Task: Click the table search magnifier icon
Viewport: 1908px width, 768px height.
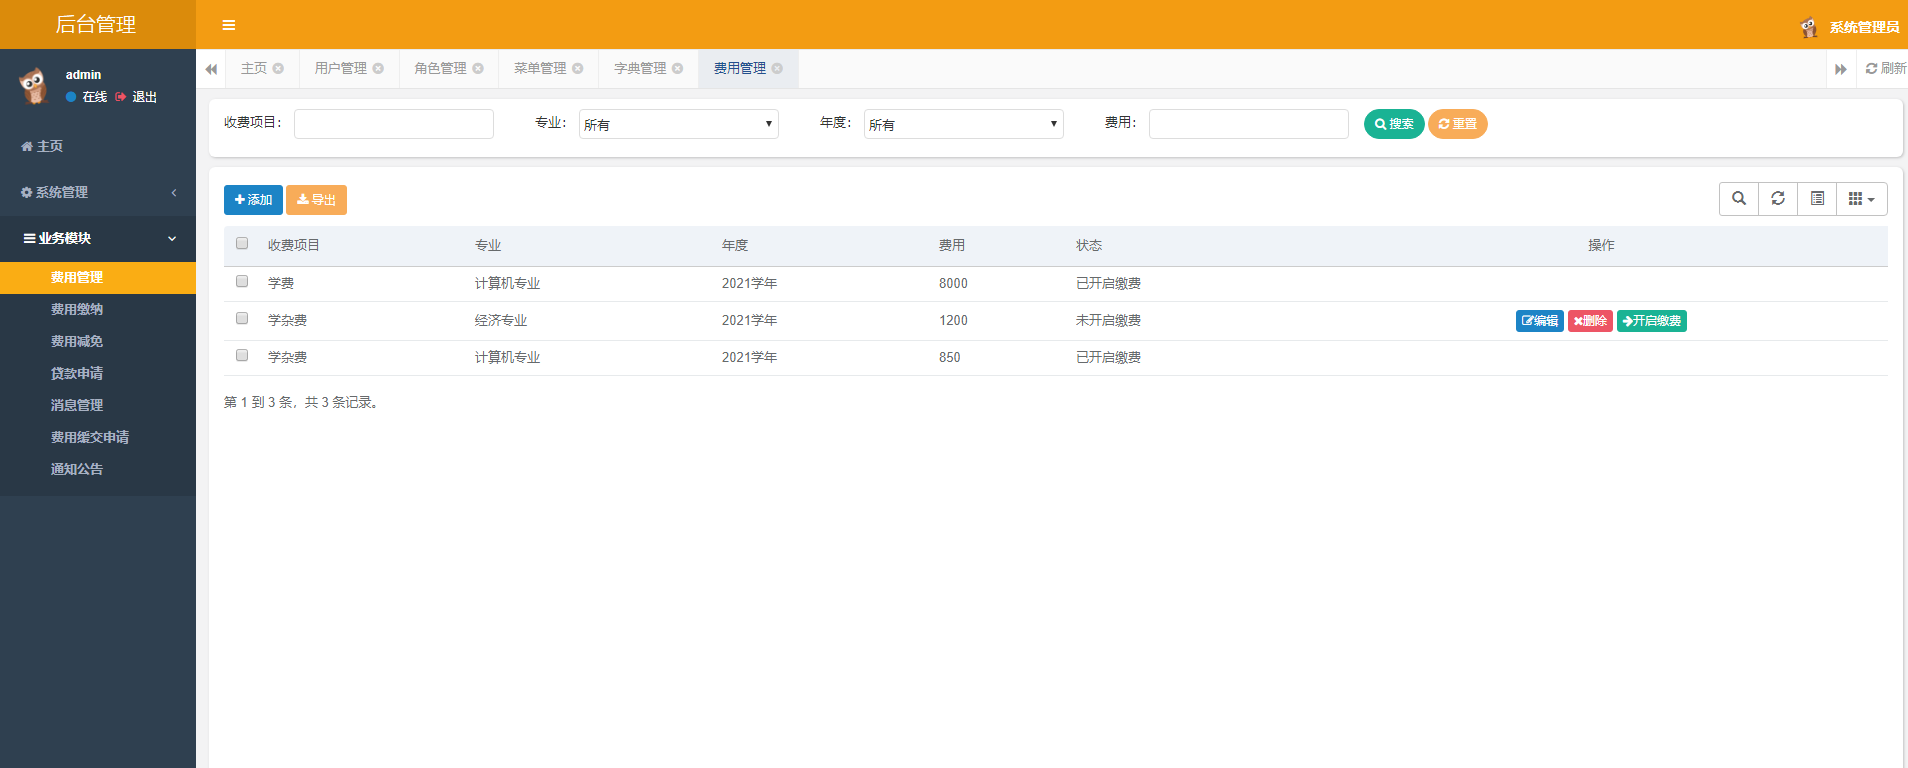Action: [1739, 199]
